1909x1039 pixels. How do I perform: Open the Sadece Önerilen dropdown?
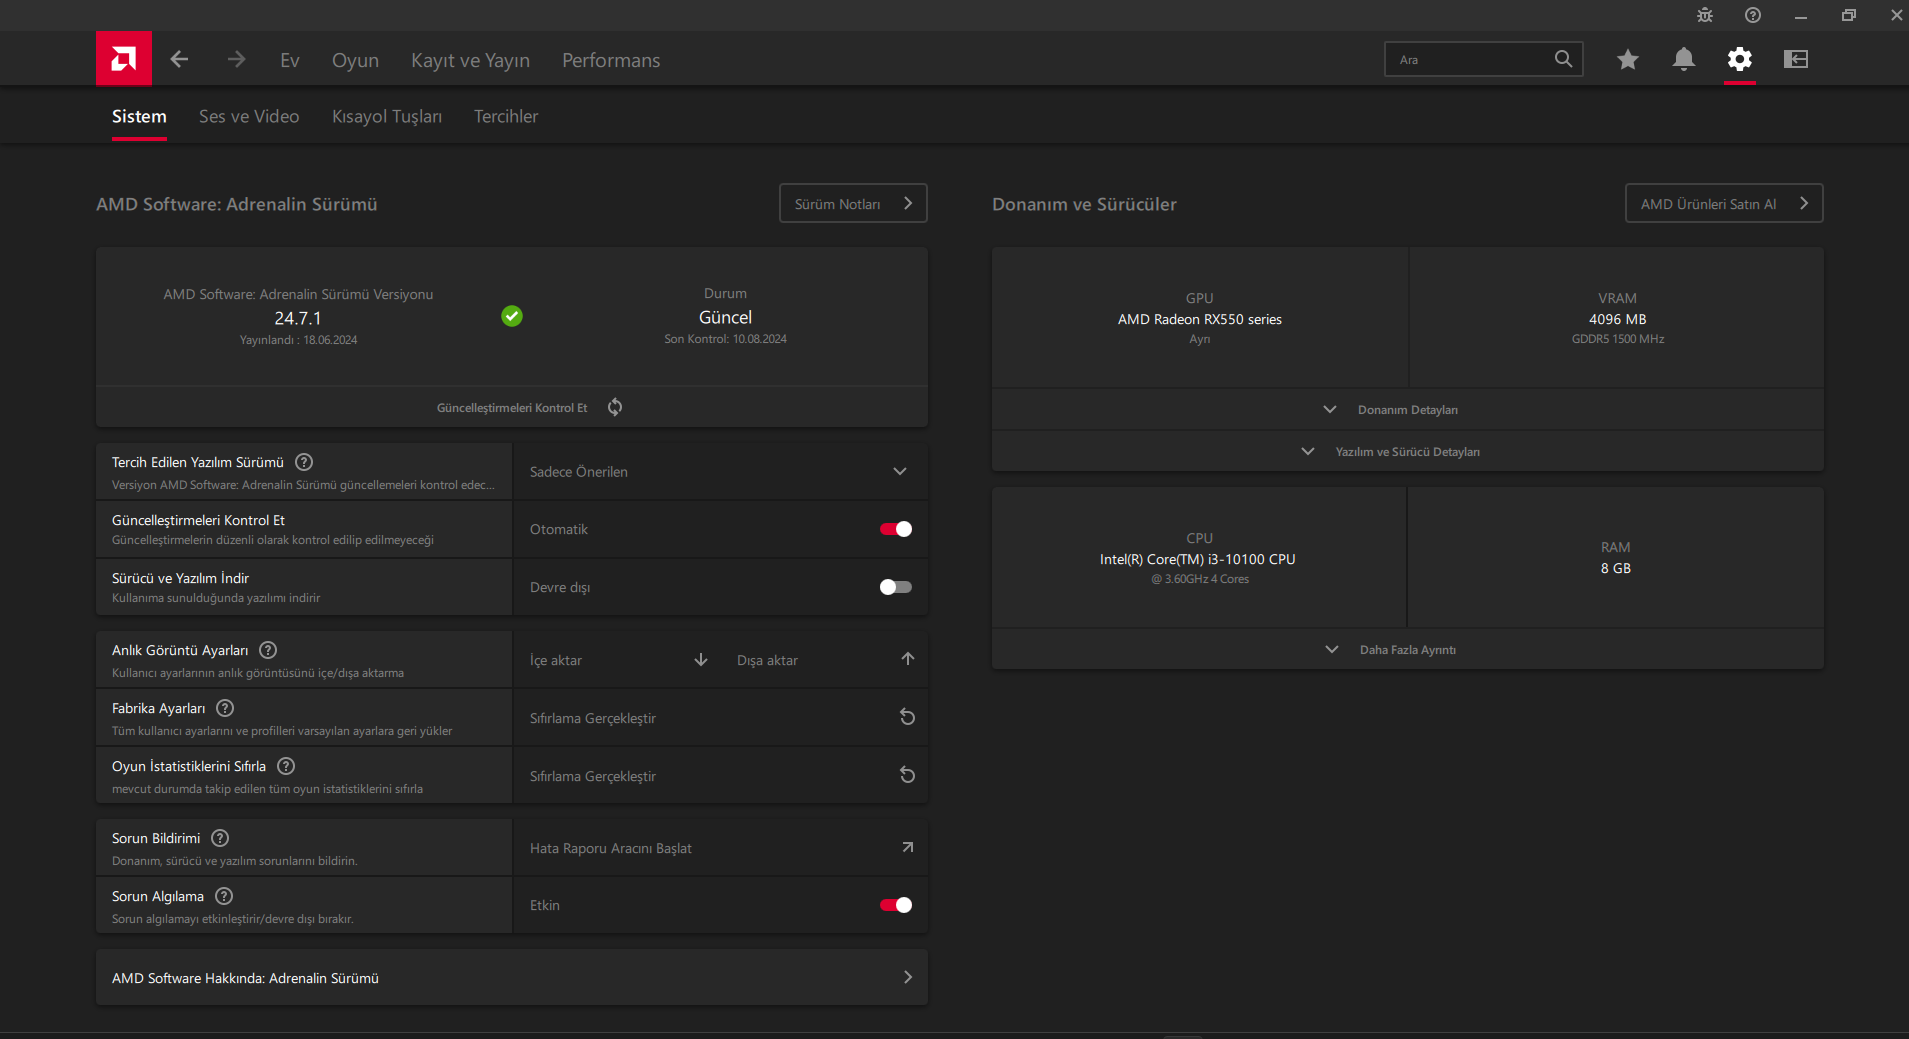click(x=719, y=472)
